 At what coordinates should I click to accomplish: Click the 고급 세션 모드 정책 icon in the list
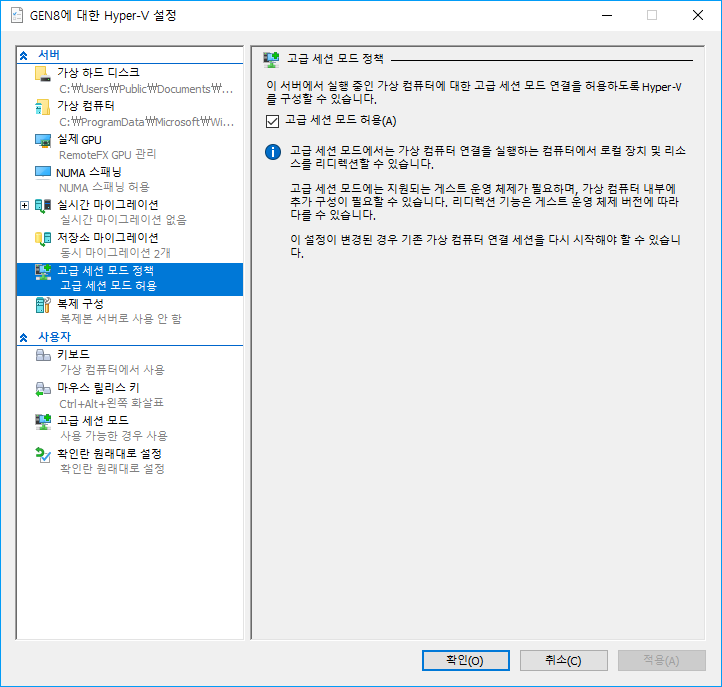(x=43, y=272)
